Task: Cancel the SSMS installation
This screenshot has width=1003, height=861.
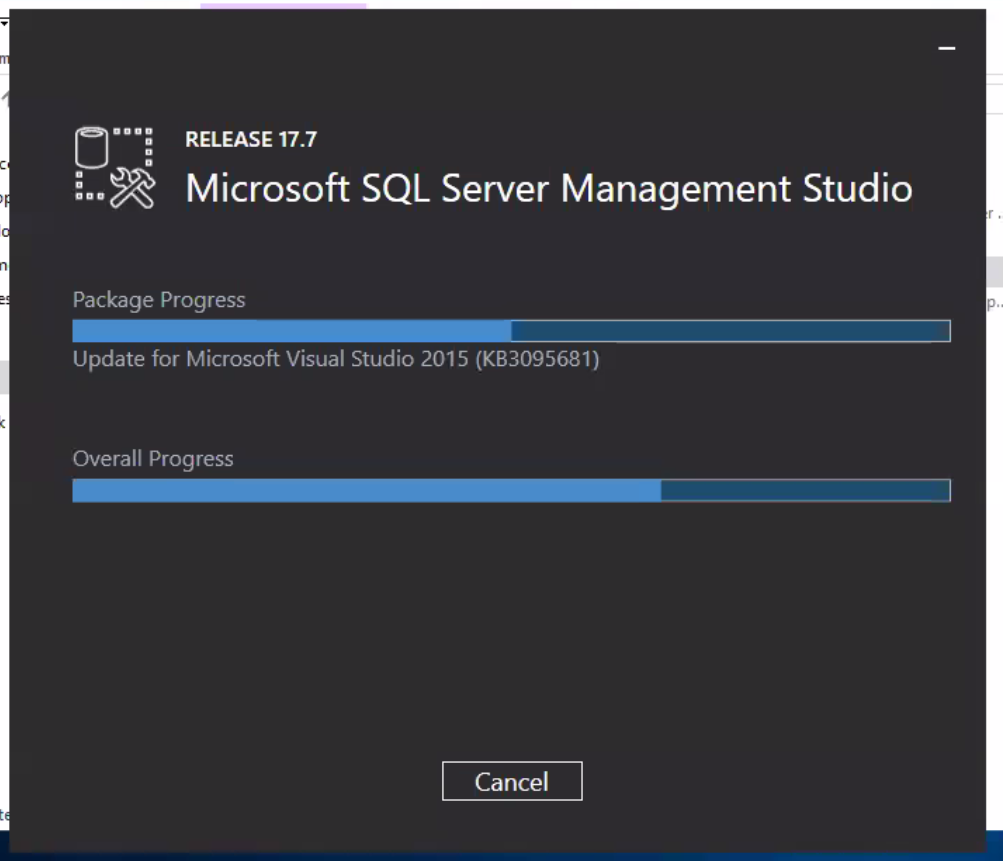Action: pyautogui.click(x=511, y=781)
